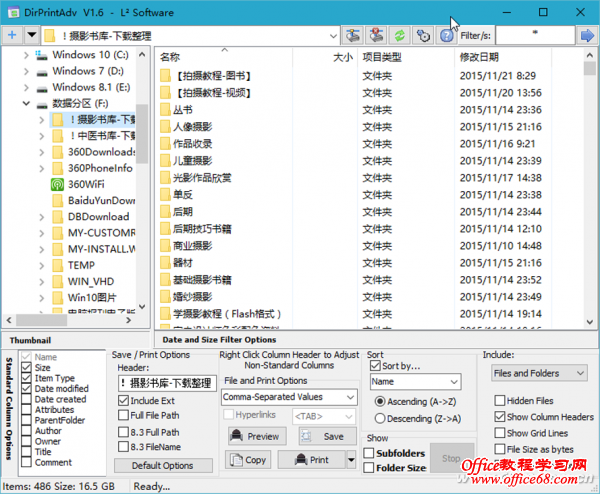Expand the Windows 10 (C:) tree node
600x494 pixels.
tap(26, 55)
